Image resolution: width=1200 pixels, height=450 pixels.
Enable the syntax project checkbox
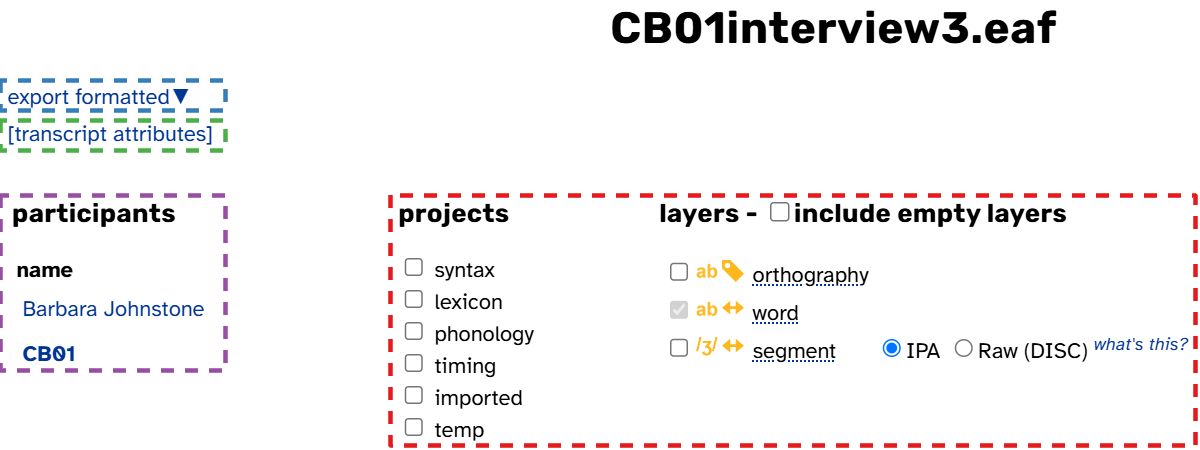pyautogui.click(x=413, y=268)
